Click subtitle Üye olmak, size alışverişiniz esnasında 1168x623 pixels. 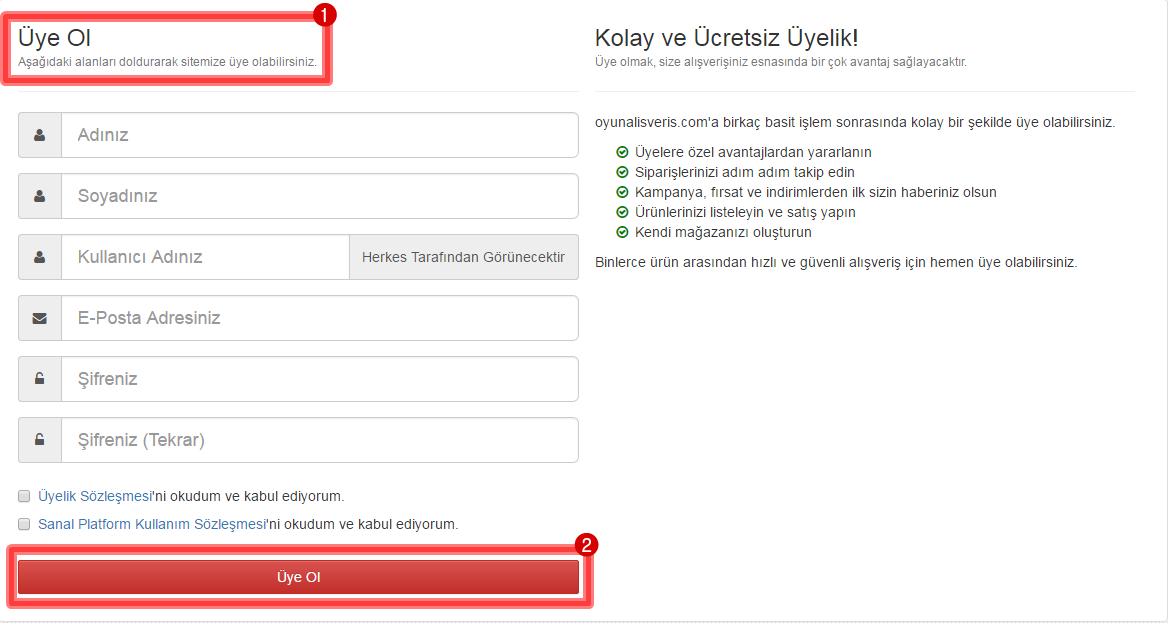point(781,62)
